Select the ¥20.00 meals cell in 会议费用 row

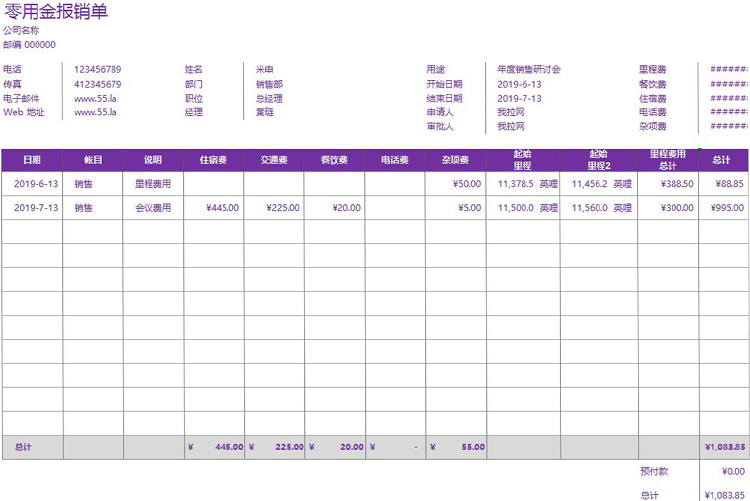334,208
